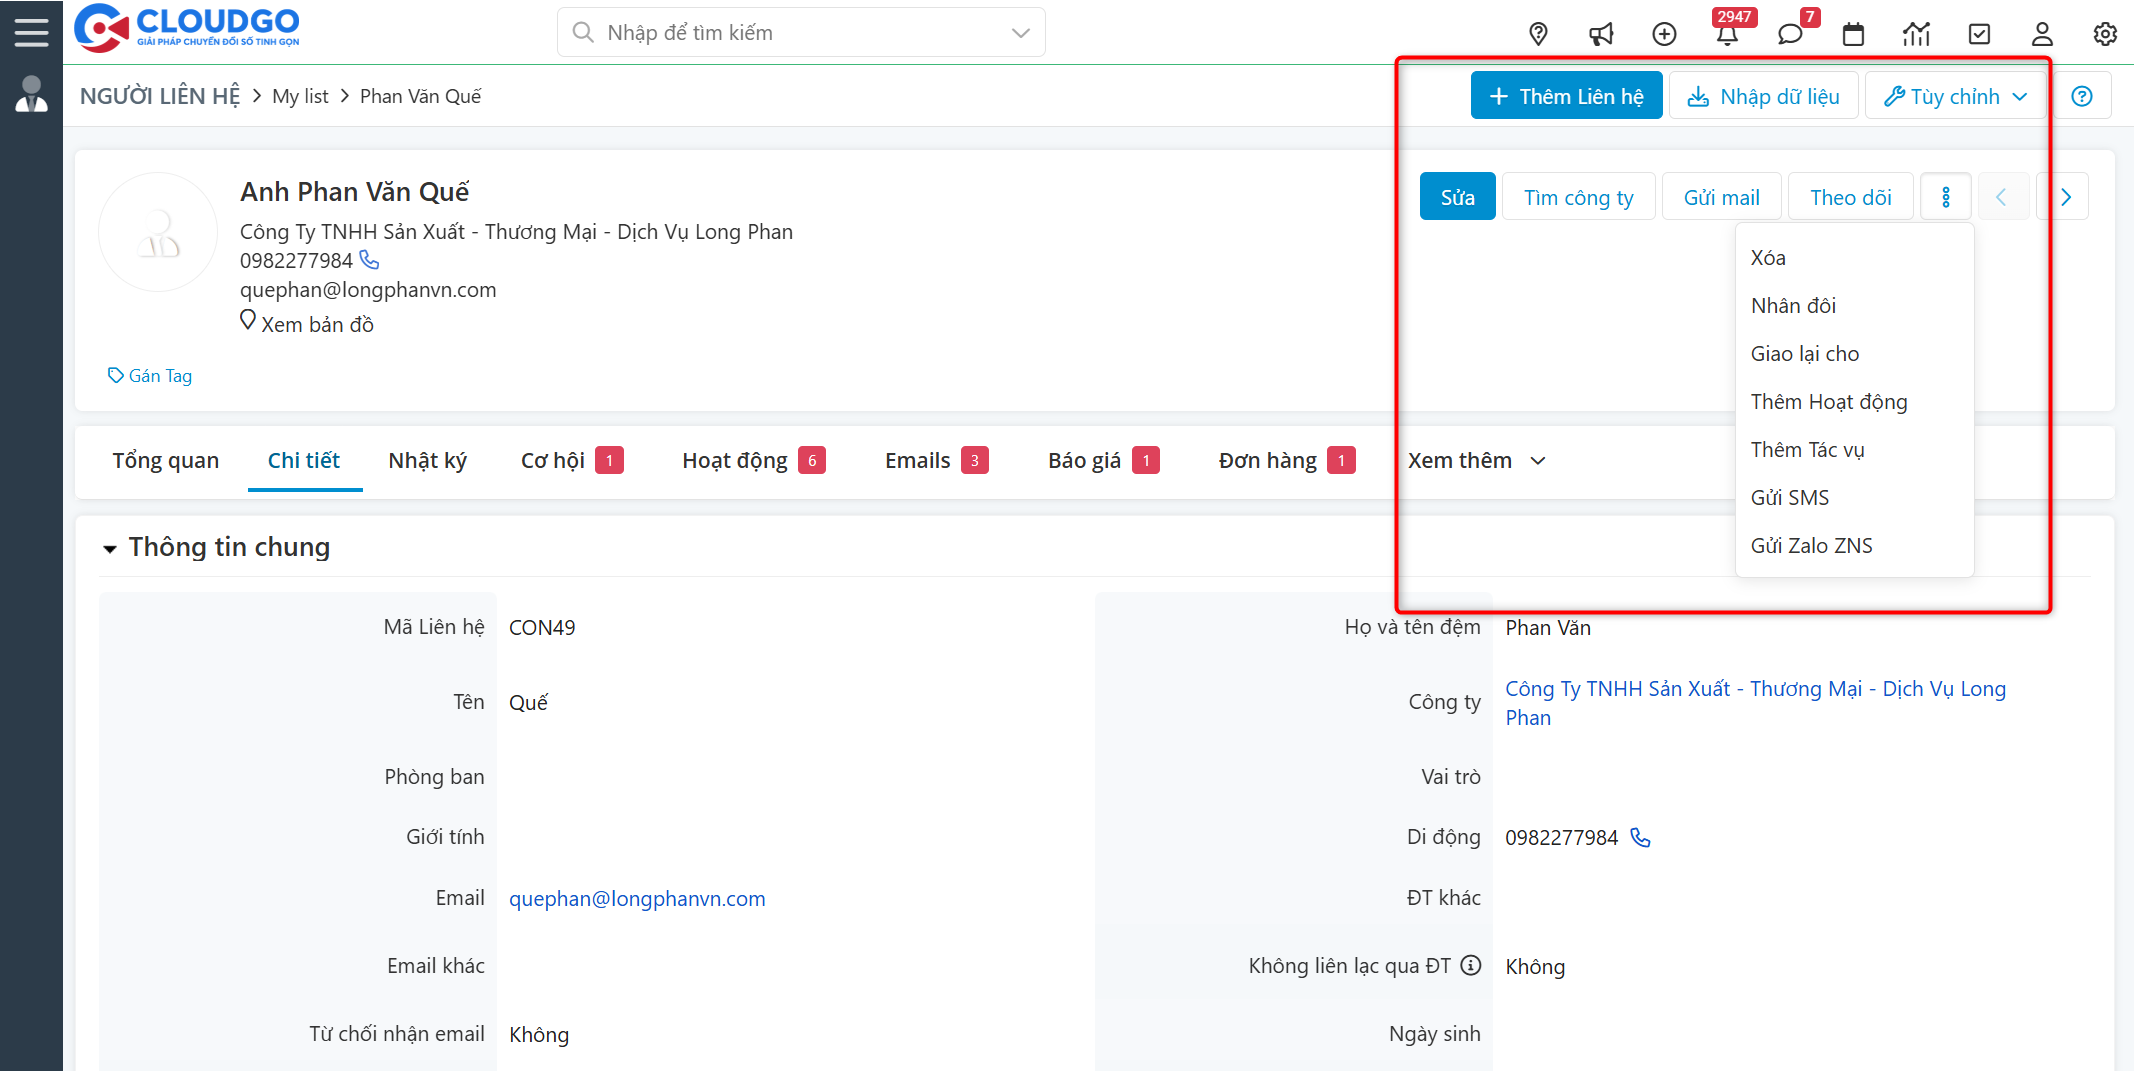Open the tasks checkbox icon in the top bar

[1979, 33]
